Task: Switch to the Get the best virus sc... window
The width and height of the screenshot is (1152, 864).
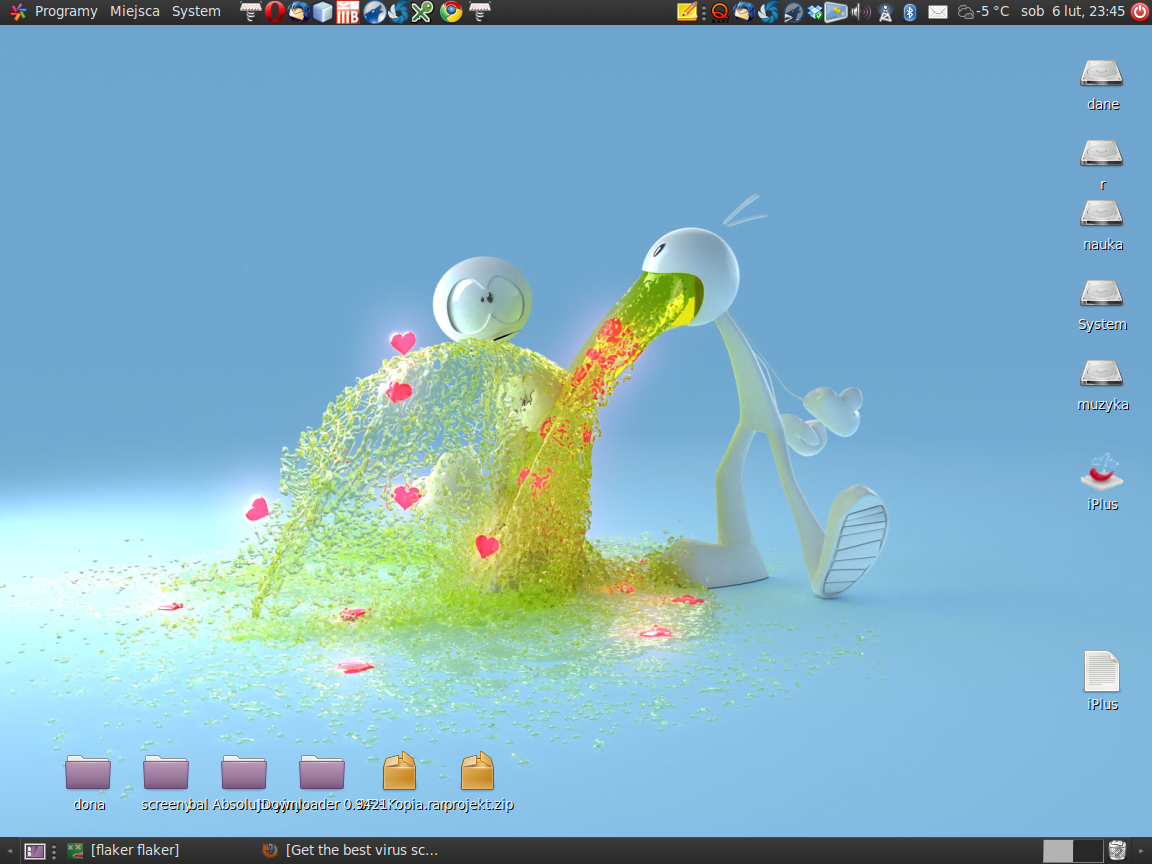Action: click(x=351, y=851)
